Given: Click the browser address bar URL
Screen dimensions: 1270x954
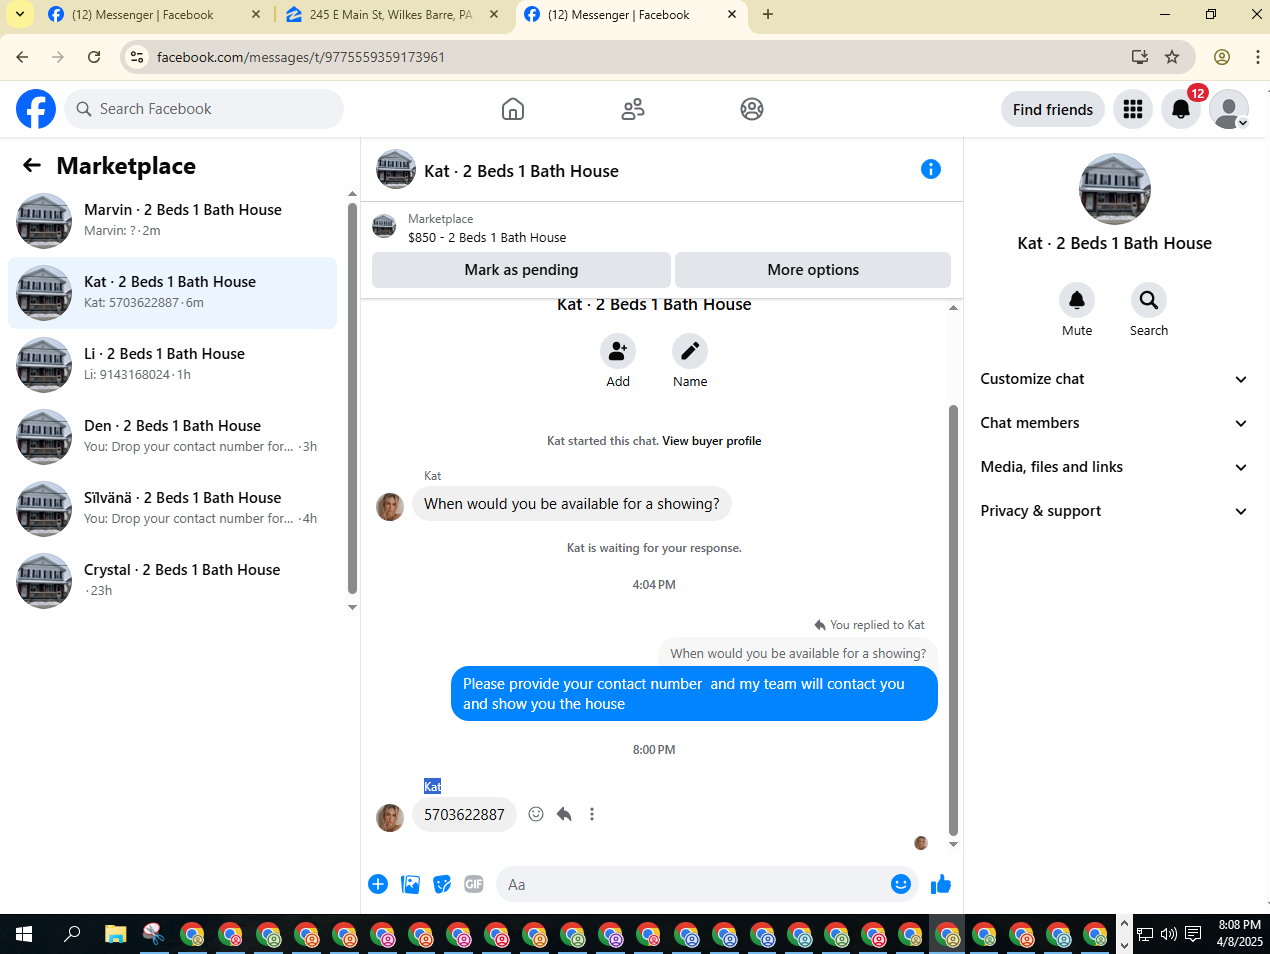Looking at the screenshot, I should coord(301,57).
